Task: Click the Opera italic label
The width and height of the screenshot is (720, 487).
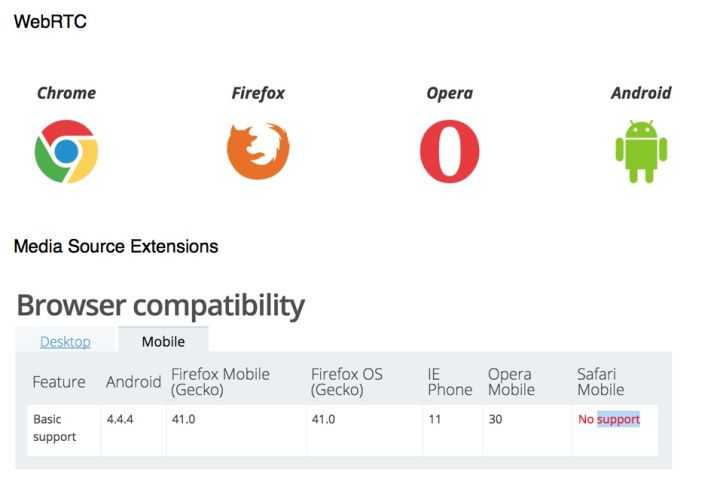Action: (450, 93)
